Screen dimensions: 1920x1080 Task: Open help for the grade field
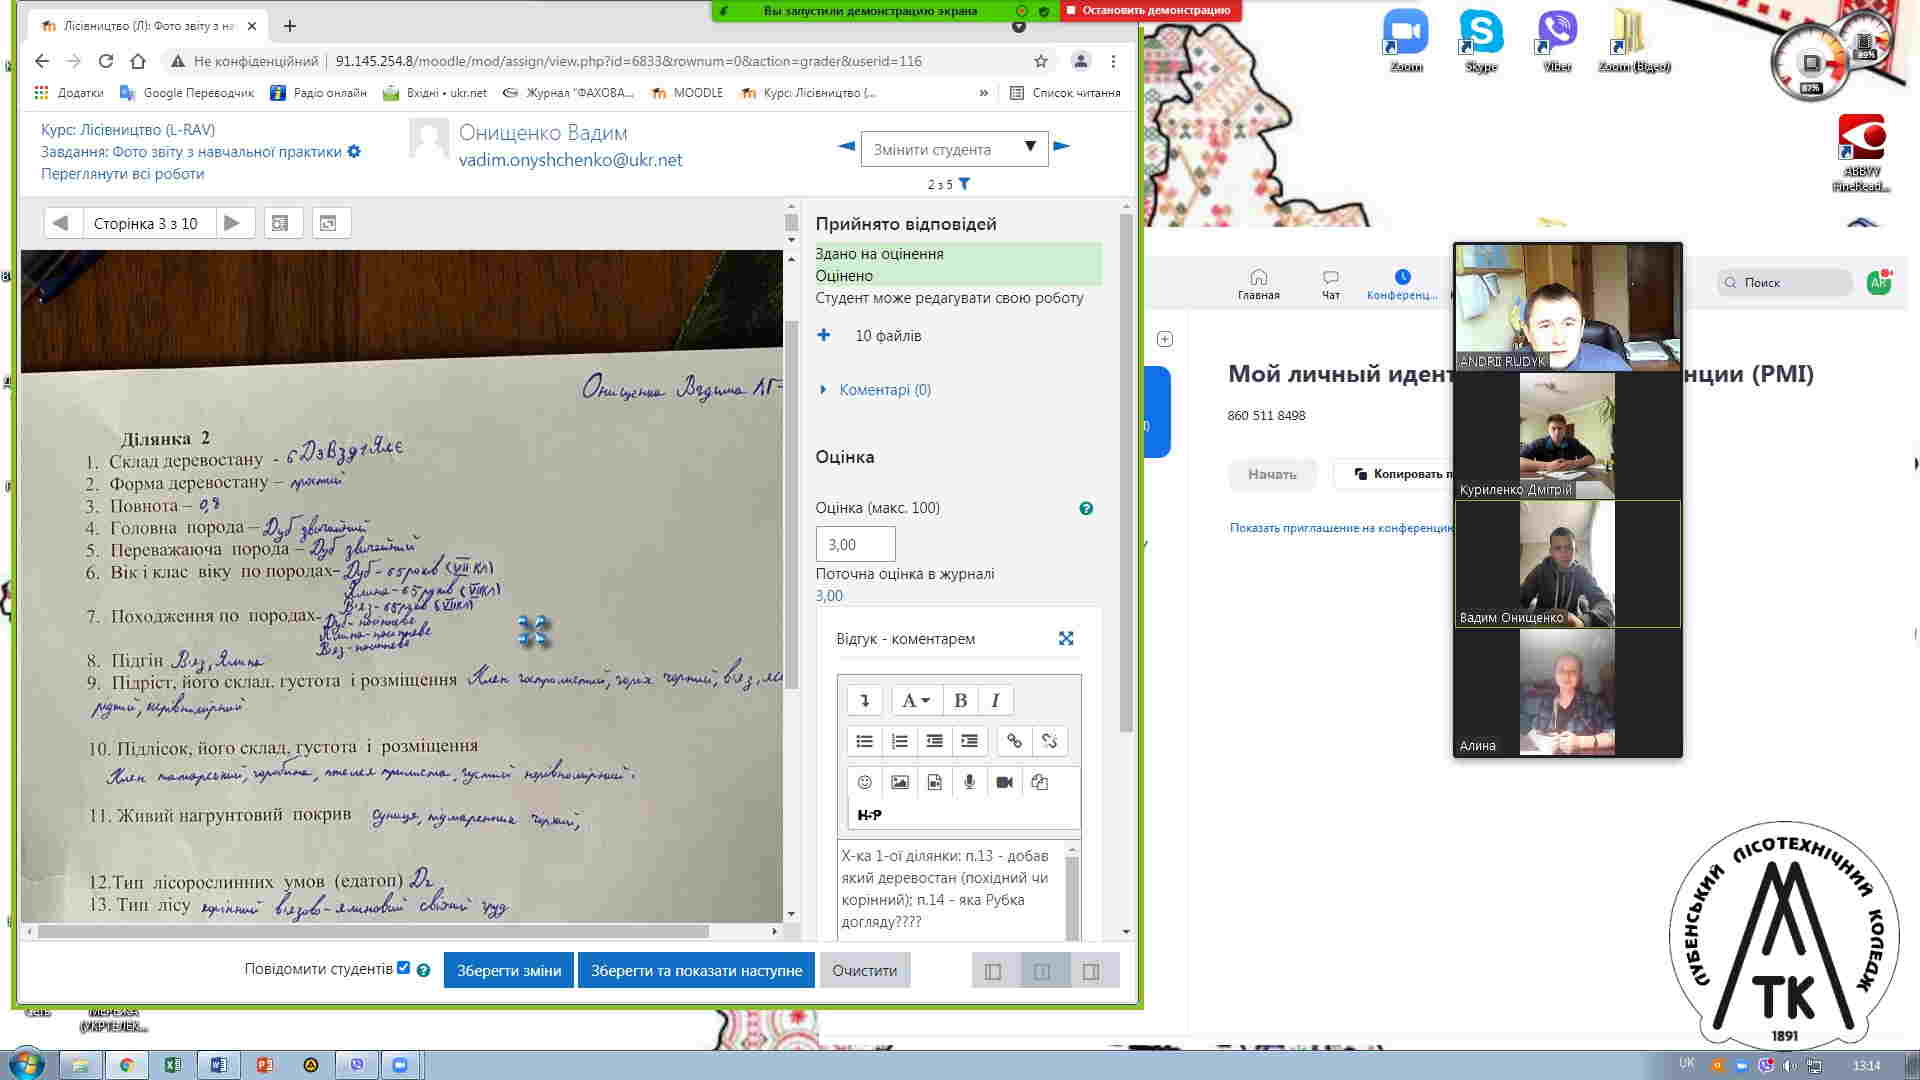(1086, 508)
